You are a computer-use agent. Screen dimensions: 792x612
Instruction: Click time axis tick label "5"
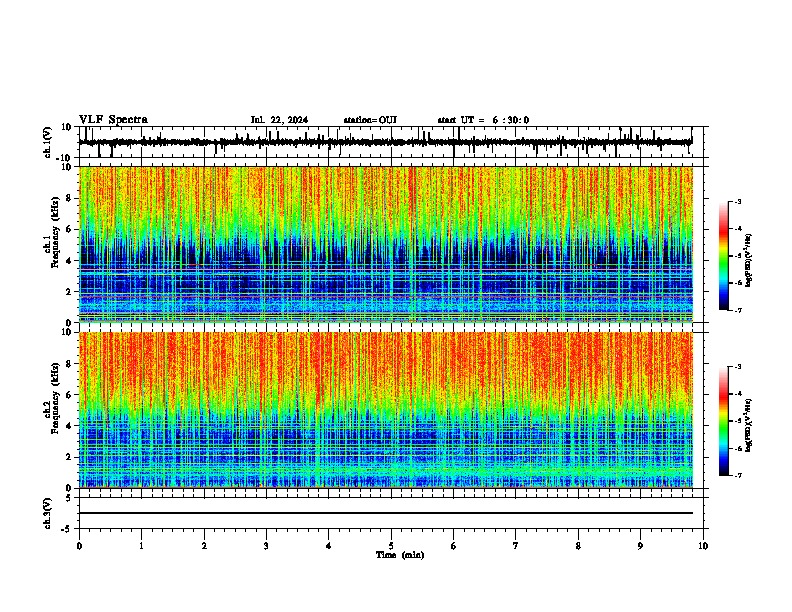pyautogui.click(x=391, y=546)
